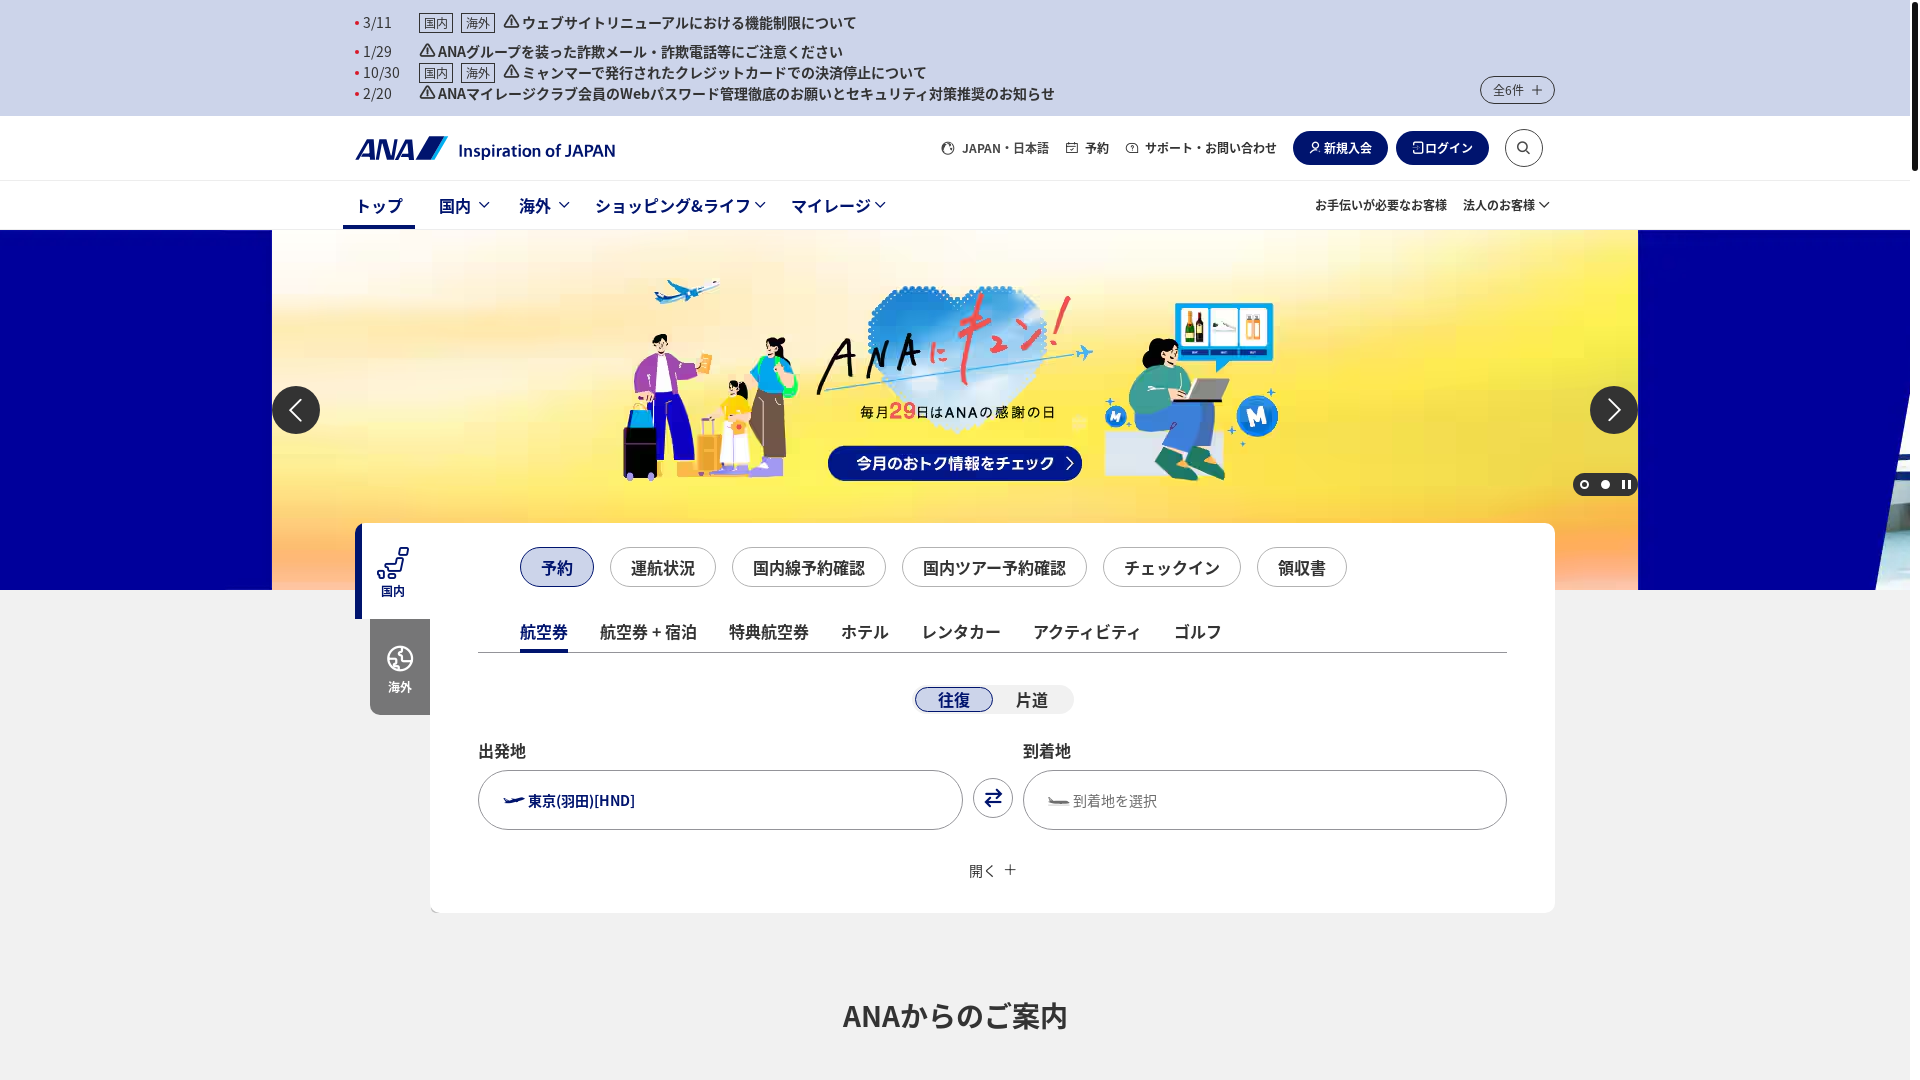The image size is (1920, 1080).
Task: Open サポート・お問い合わせ link
Action: click(1201, 148)
